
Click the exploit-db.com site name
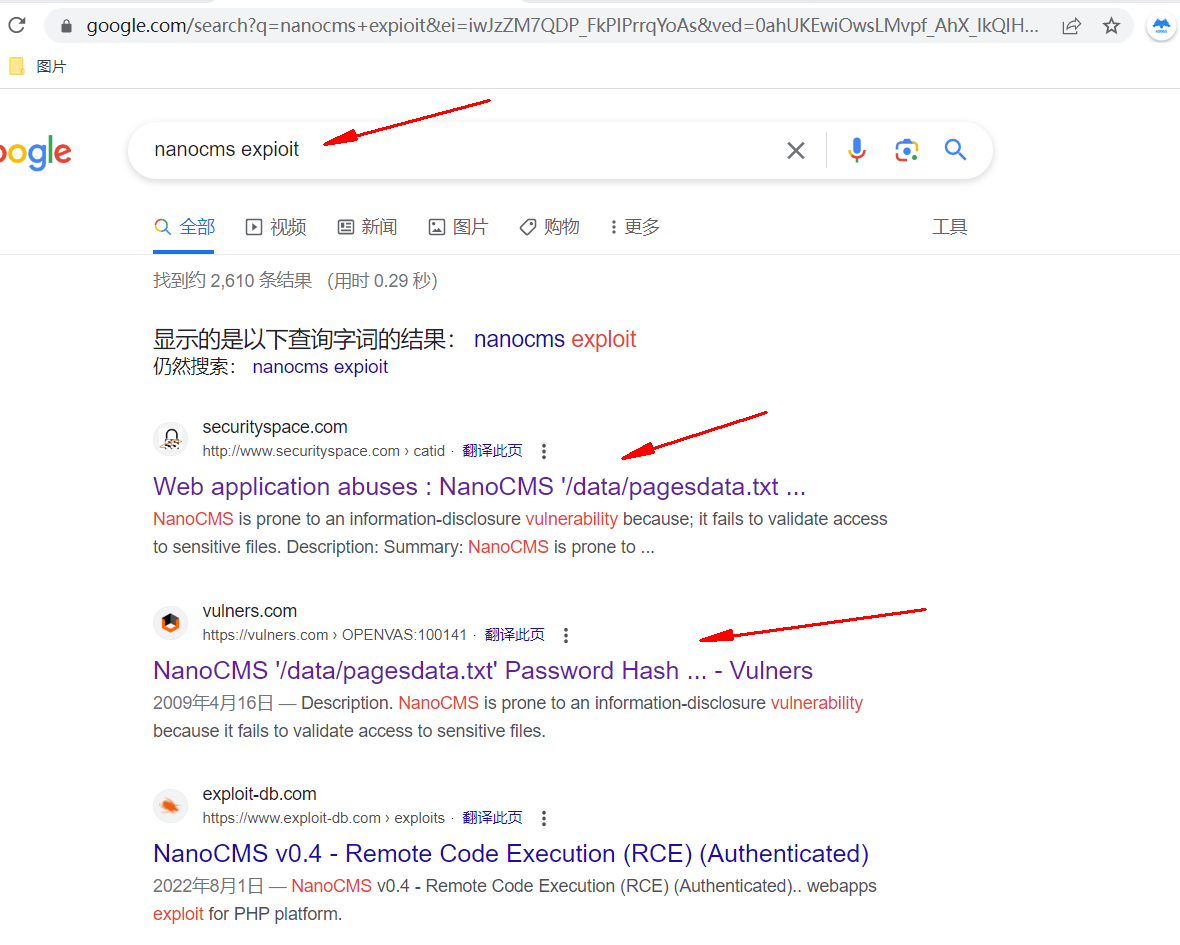[259, 794]
